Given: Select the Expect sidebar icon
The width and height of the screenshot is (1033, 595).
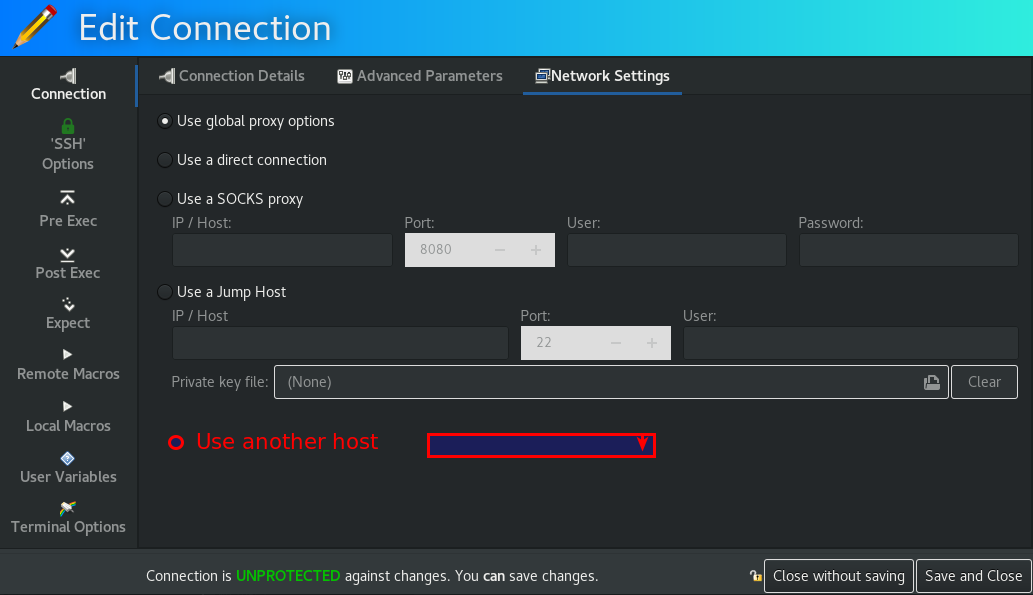Looking at the screenshot, I should 67,312.
